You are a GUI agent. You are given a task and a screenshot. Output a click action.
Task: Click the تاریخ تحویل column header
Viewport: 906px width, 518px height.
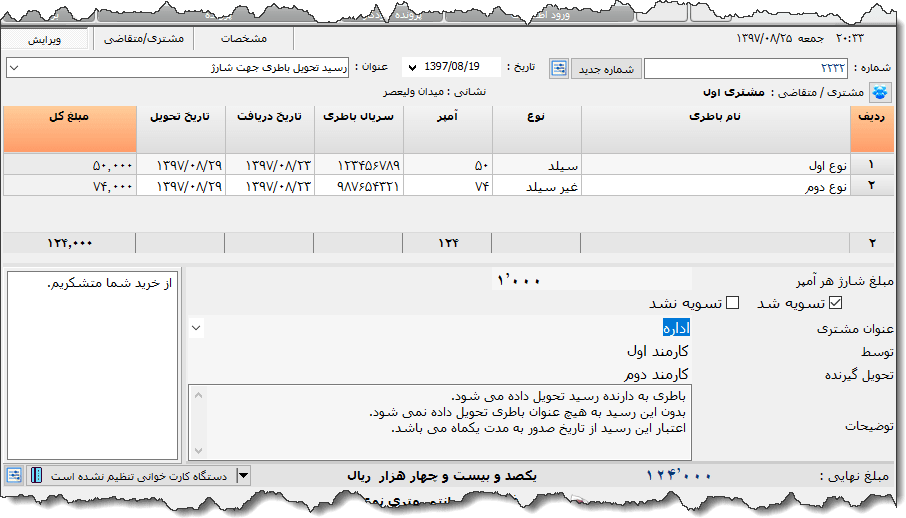click(x=181, y=129)
